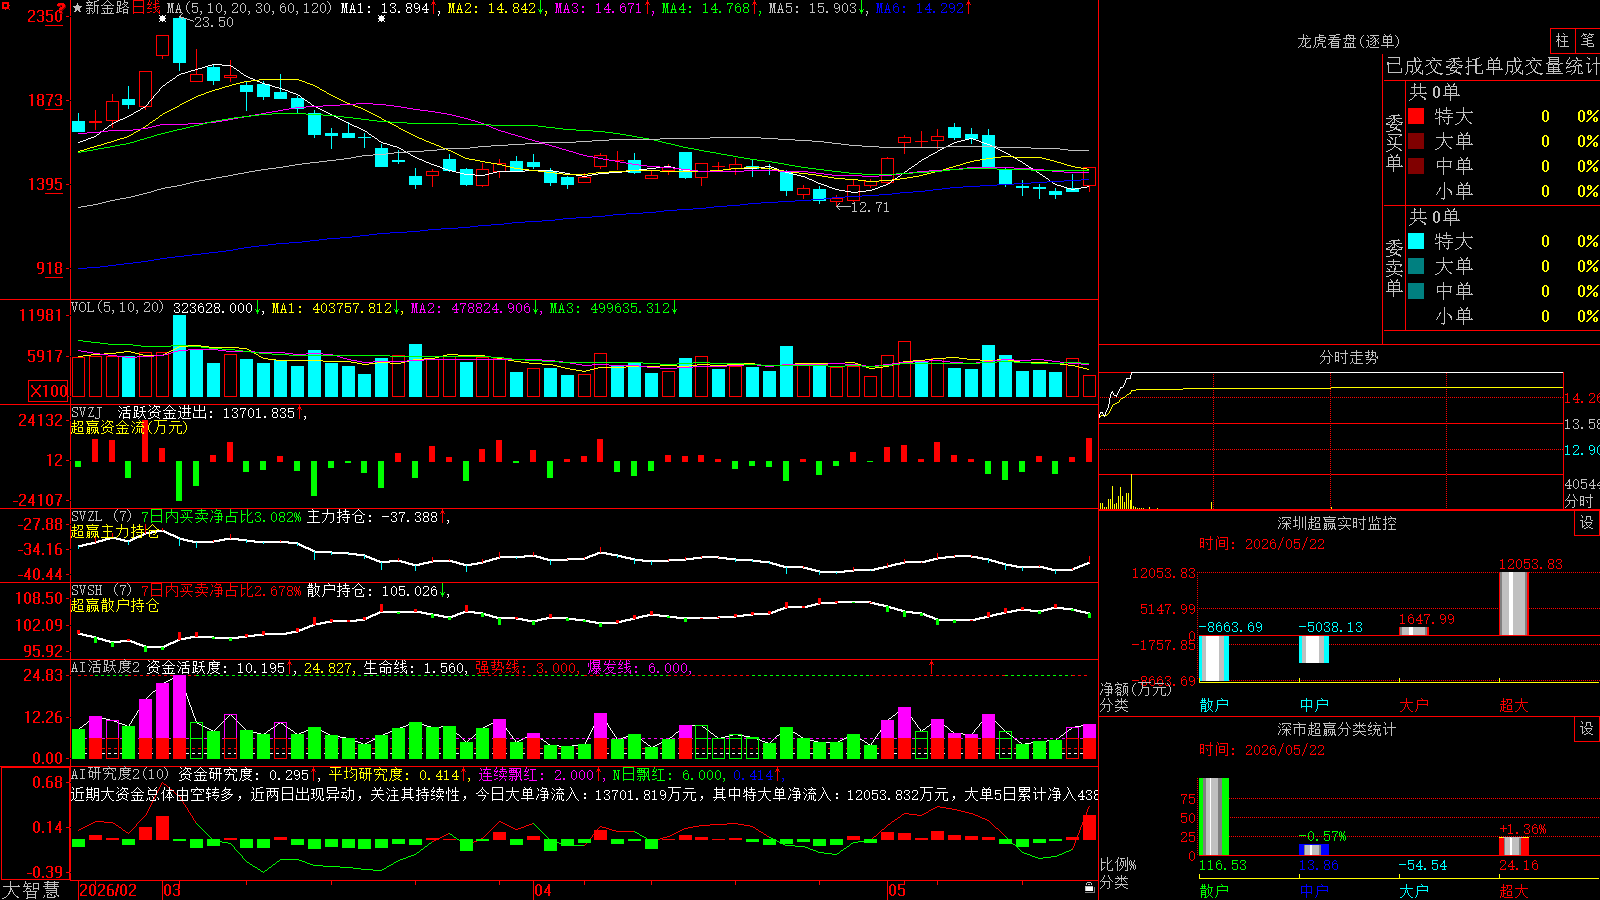This screenshot has height=900, width=1600.
Task: Switch order view to 笔 (tick) mode
Action: point(1587,41)
